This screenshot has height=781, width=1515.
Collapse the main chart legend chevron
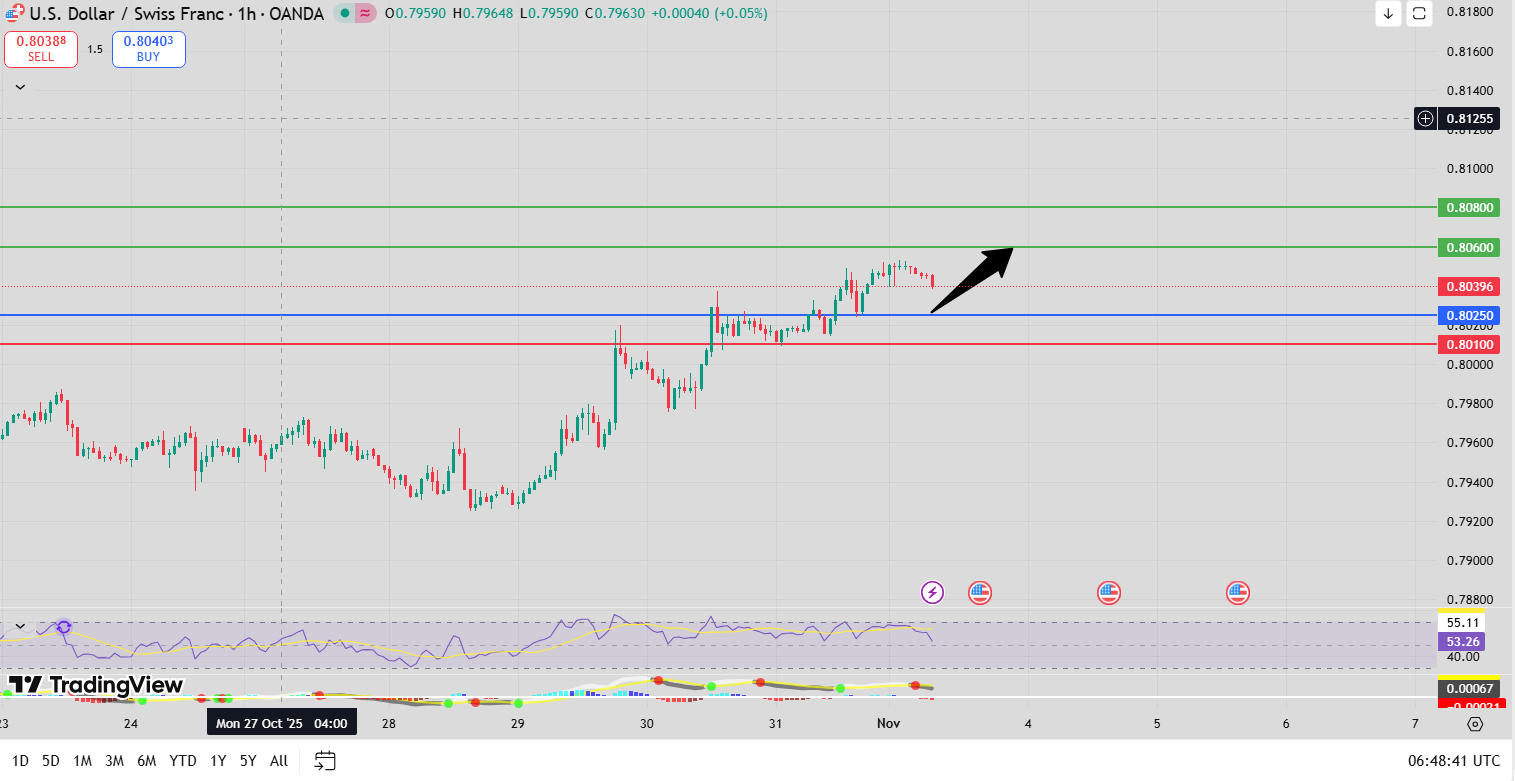[x=18, y=86]
